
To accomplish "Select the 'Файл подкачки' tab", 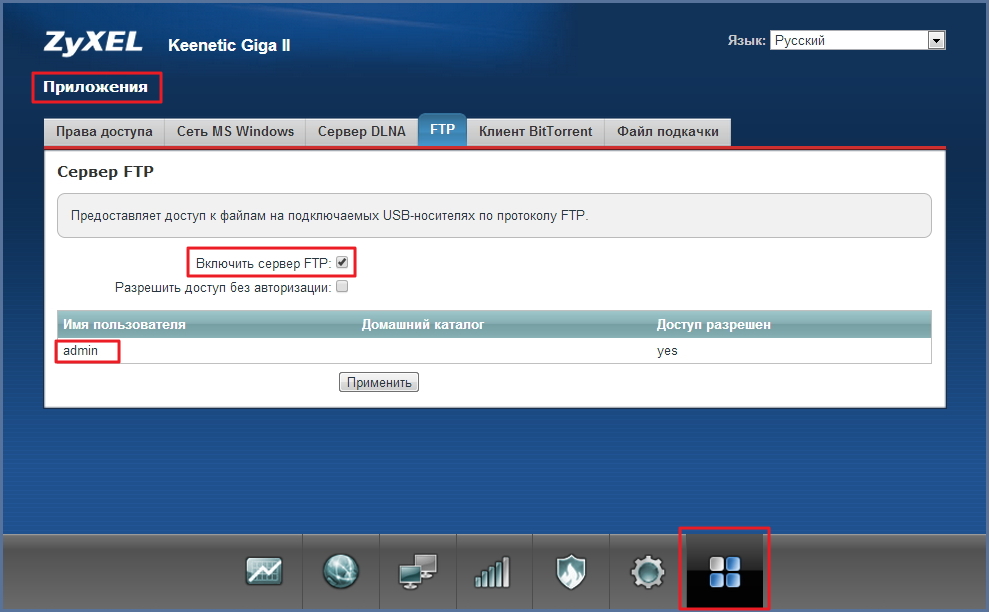I will tap(667, 131).
